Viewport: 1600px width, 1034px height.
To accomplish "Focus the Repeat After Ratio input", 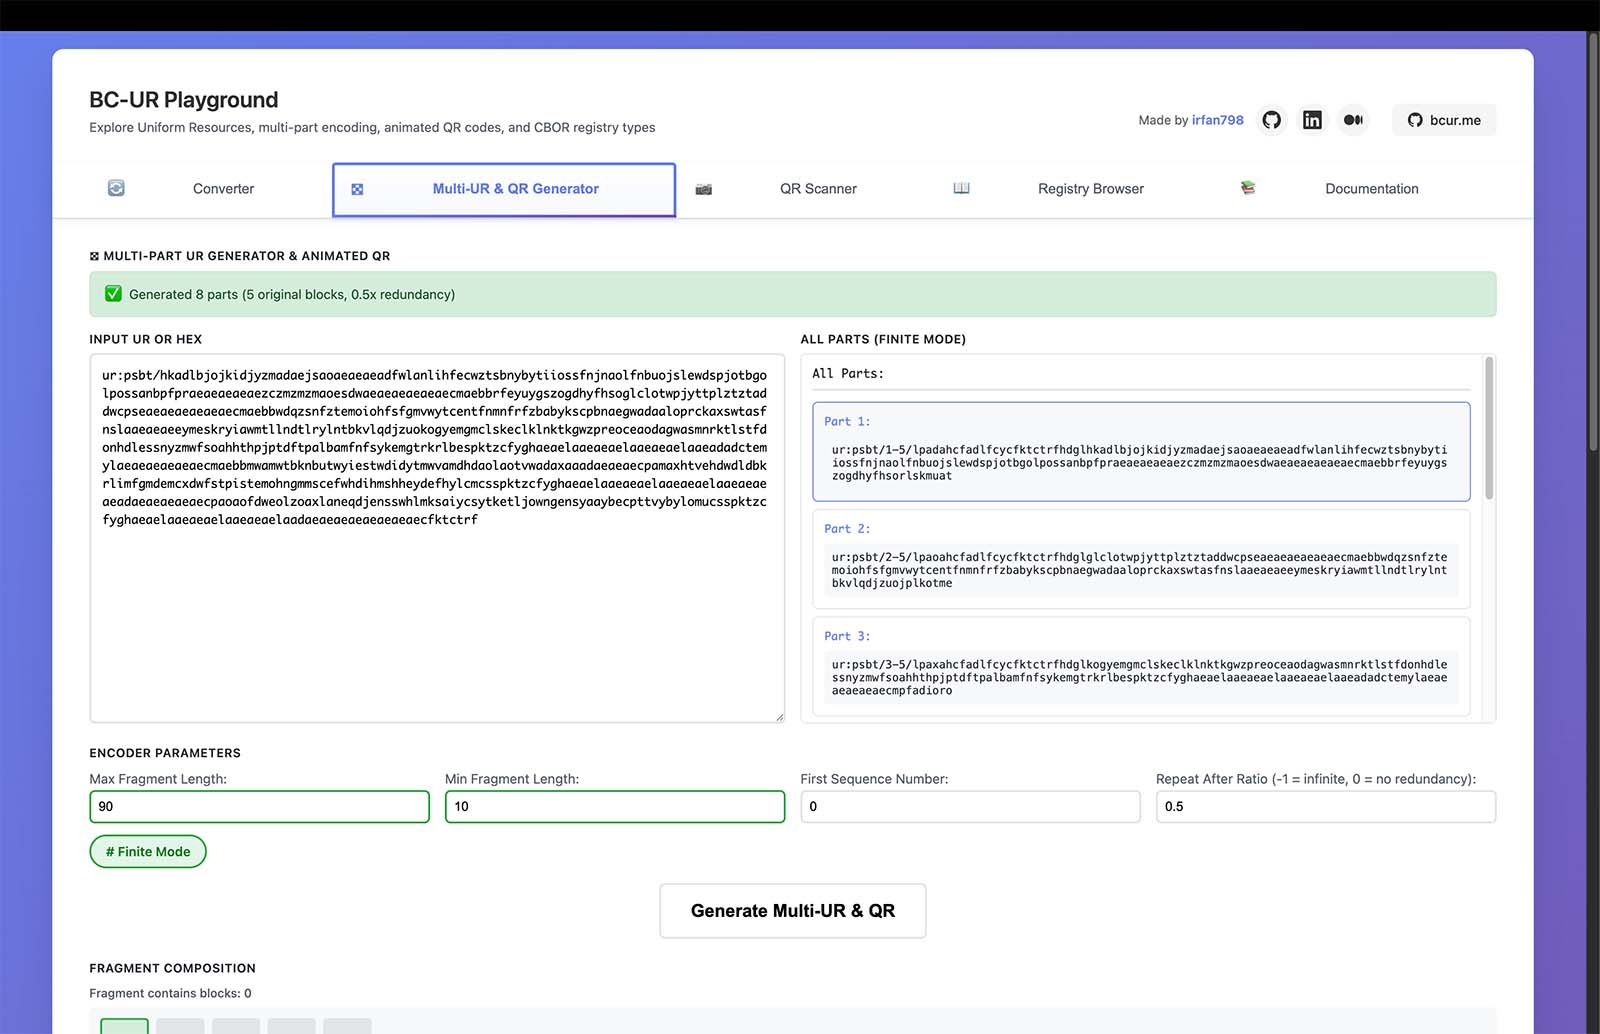I will pos(1325,806).
